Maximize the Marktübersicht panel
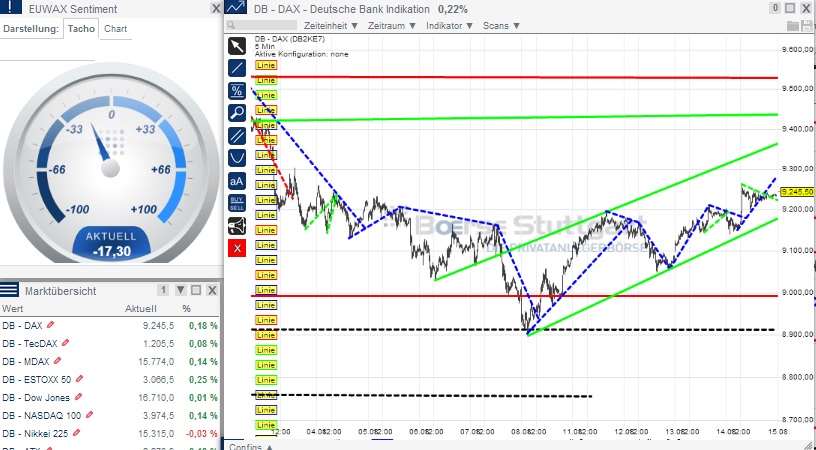Screen dimensions: 816x450 coord(196,290)
